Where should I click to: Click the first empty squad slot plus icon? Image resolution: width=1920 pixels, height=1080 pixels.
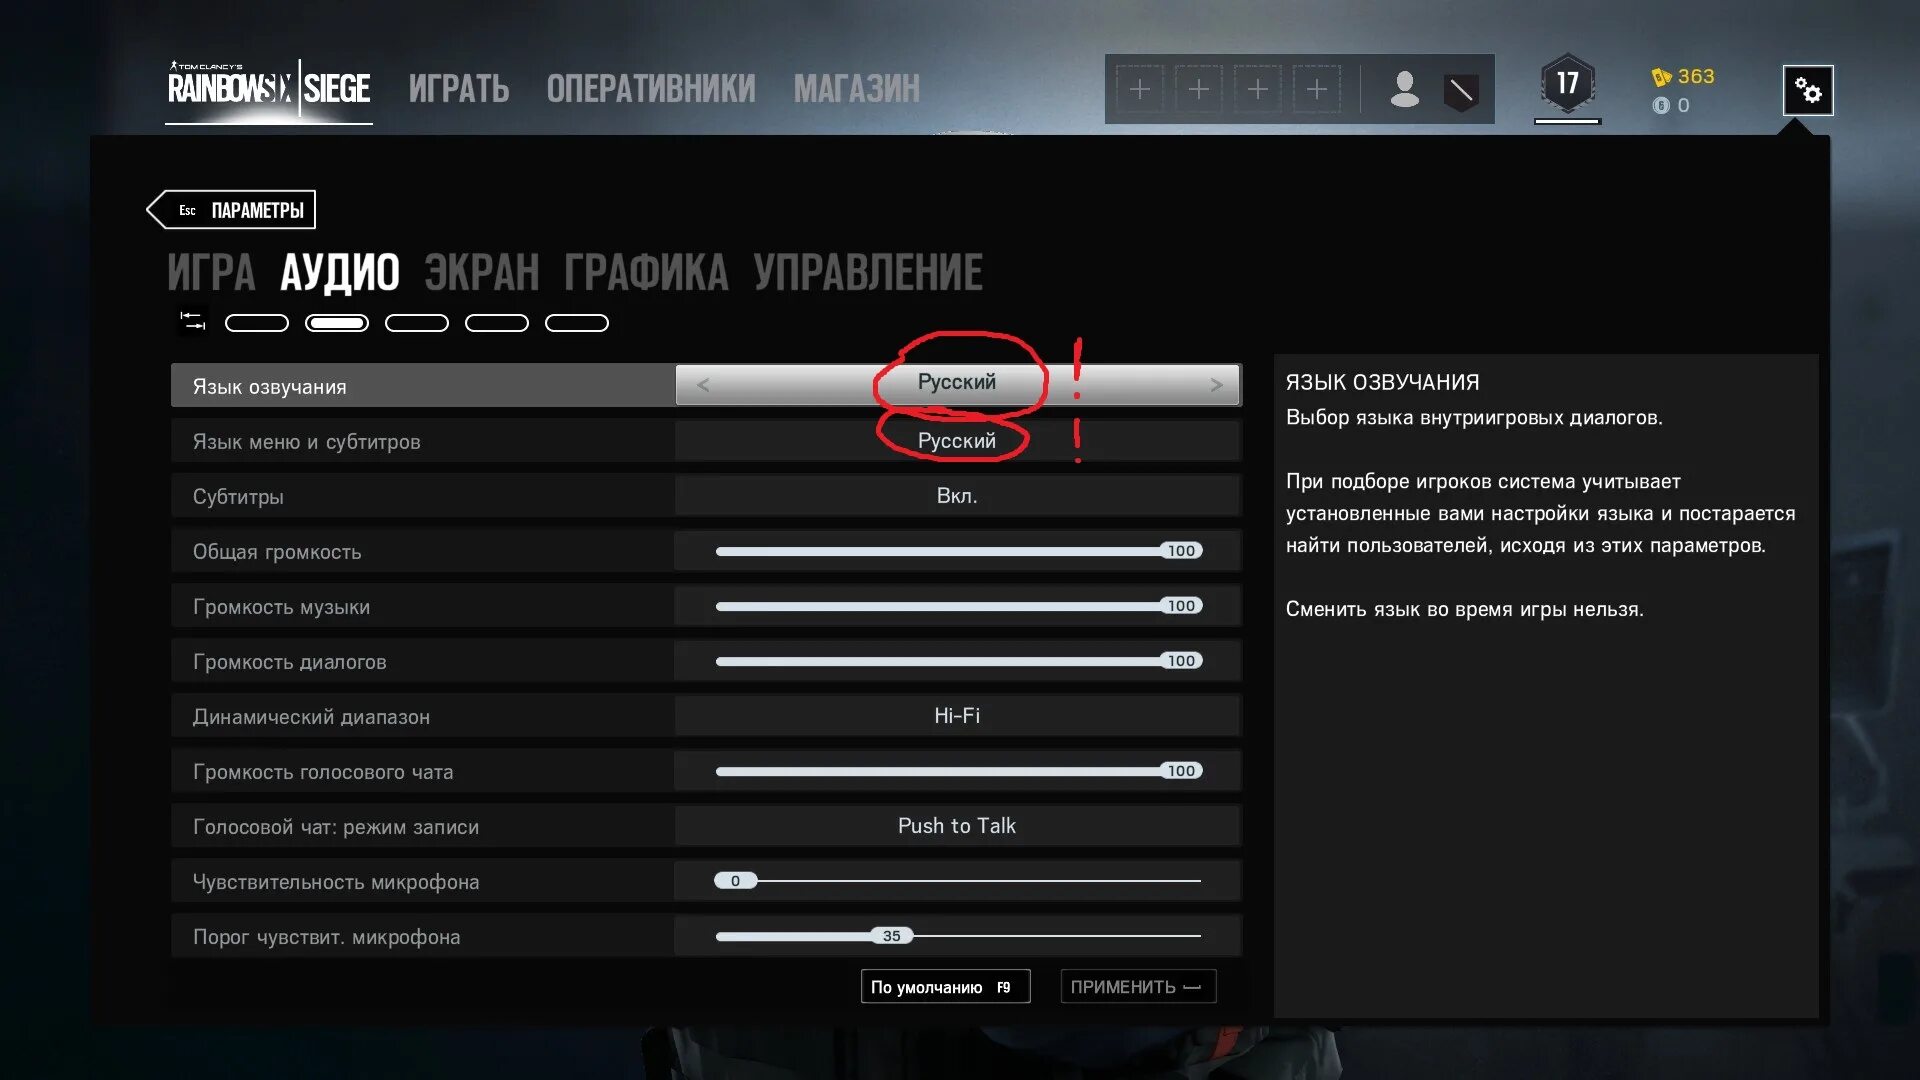pos(1139,90)
